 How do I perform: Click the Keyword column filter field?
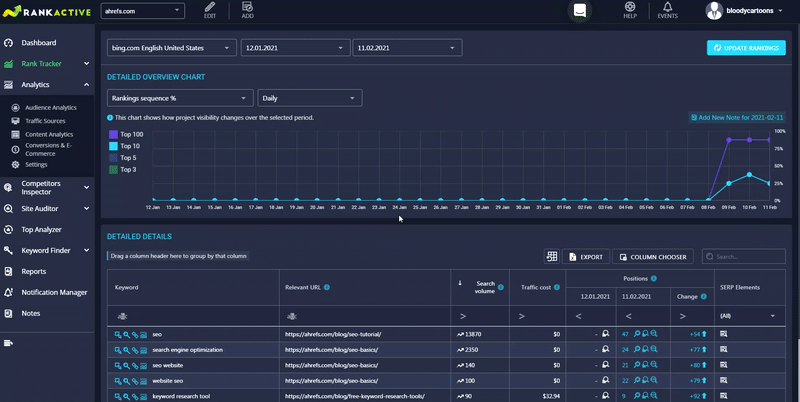tap(193, 316)
